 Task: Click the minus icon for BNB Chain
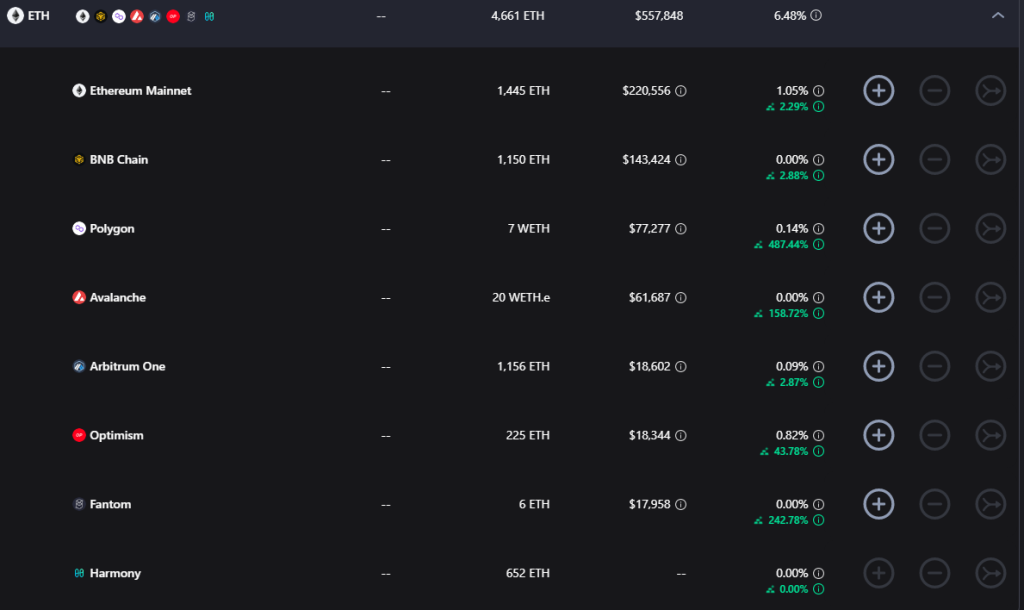(x=935, y=159)
